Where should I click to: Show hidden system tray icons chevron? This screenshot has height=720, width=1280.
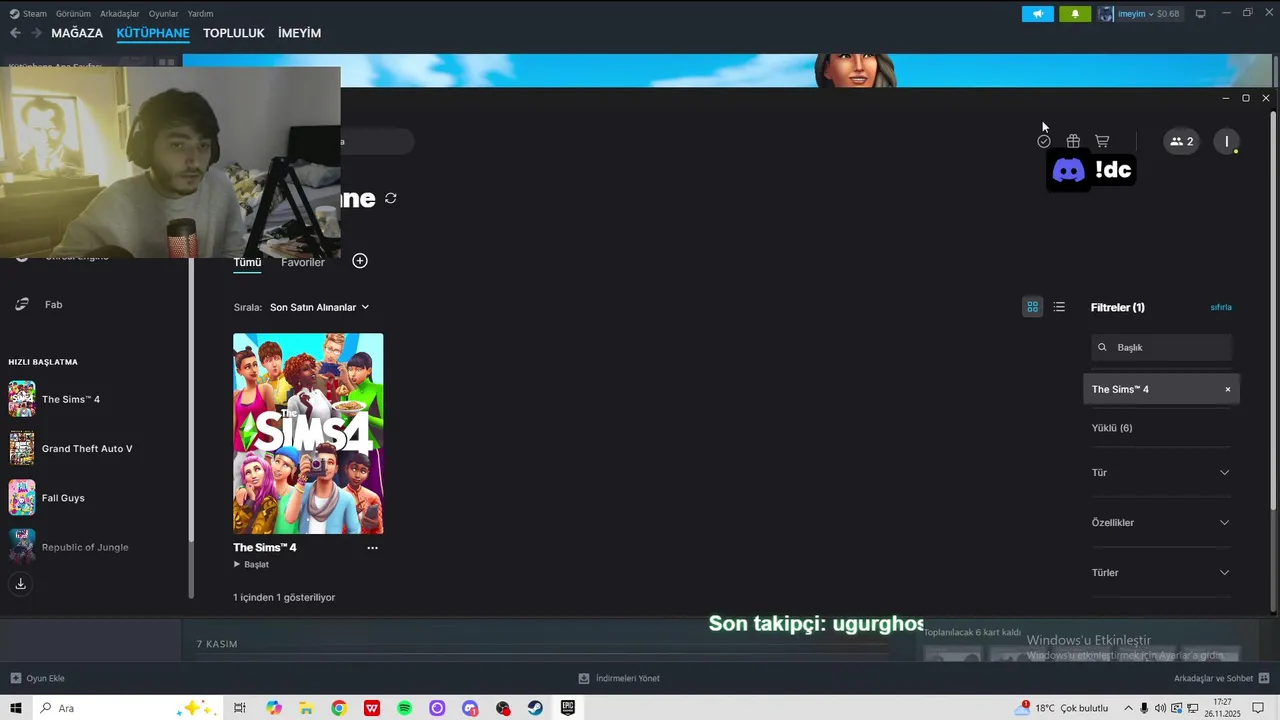point(1128,708)
